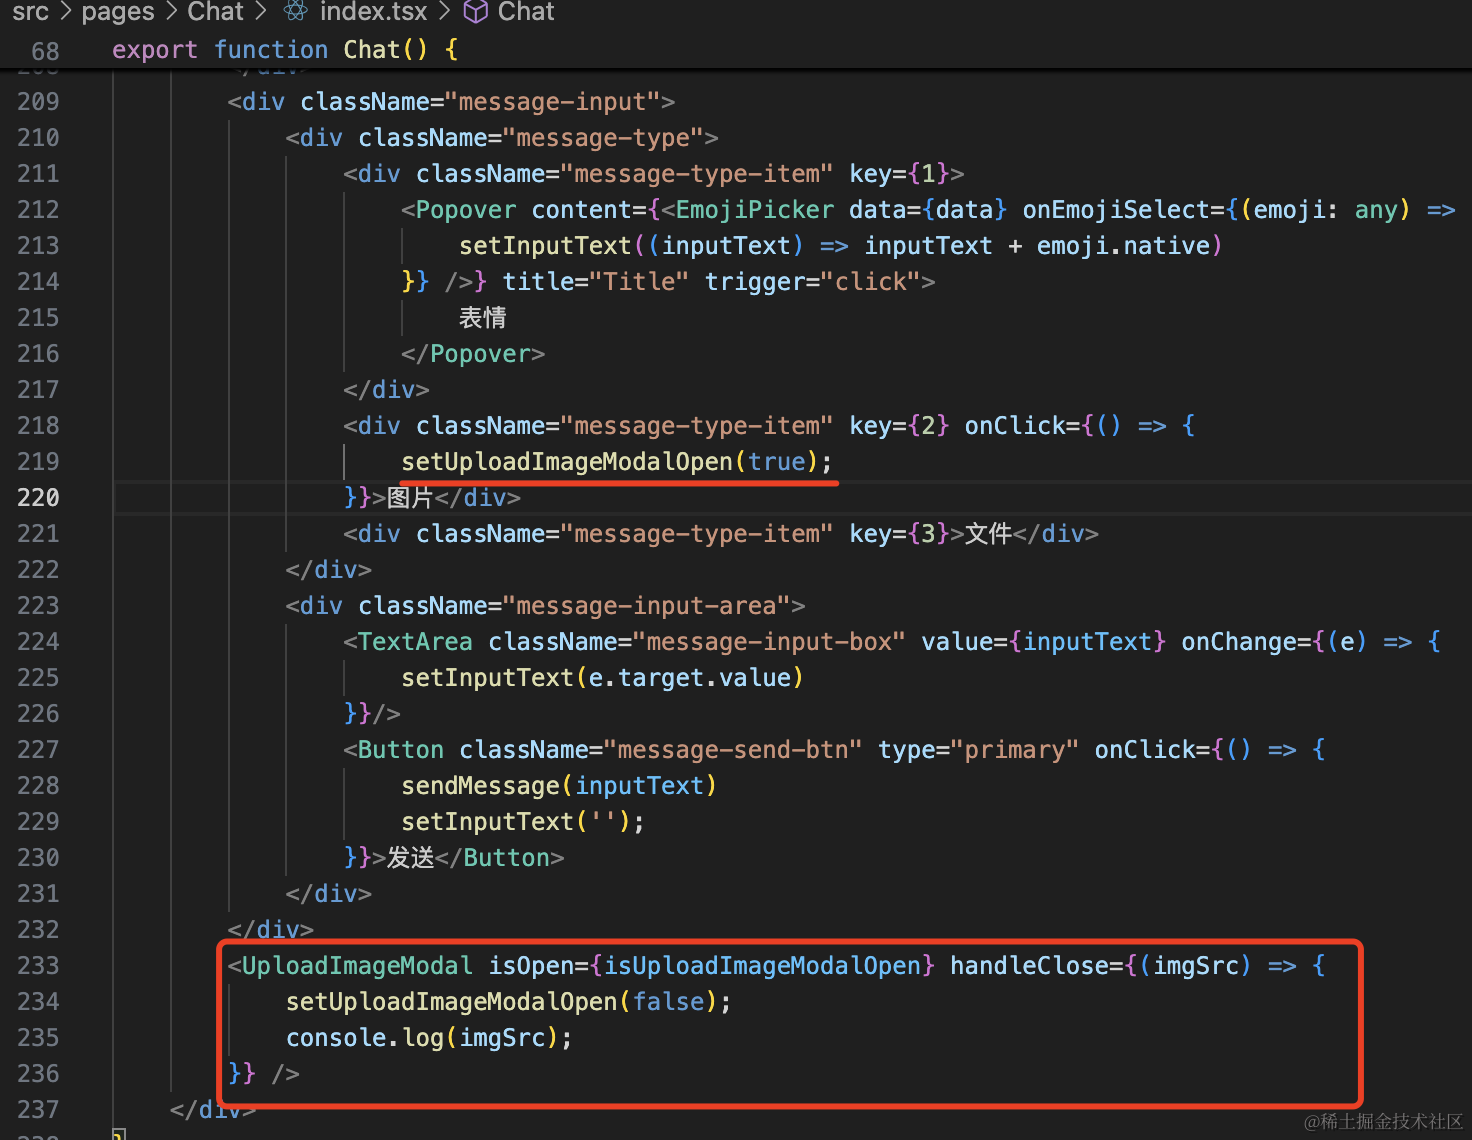
Task: Click line number 209 in the gutter
Action: 38,102
